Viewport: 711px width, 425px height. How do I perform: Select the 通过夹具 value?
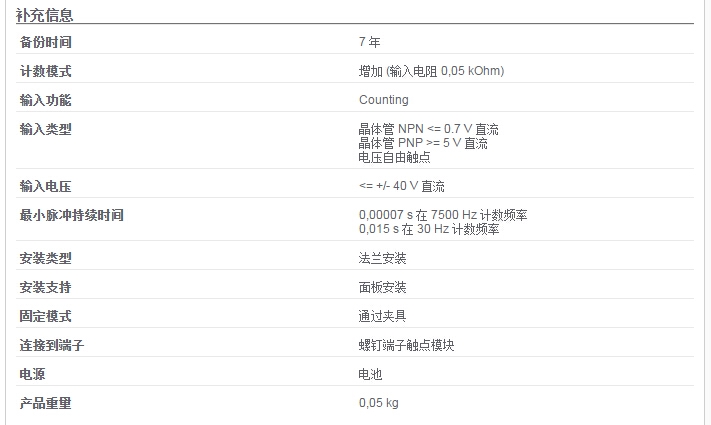click(x=382, y=316)
